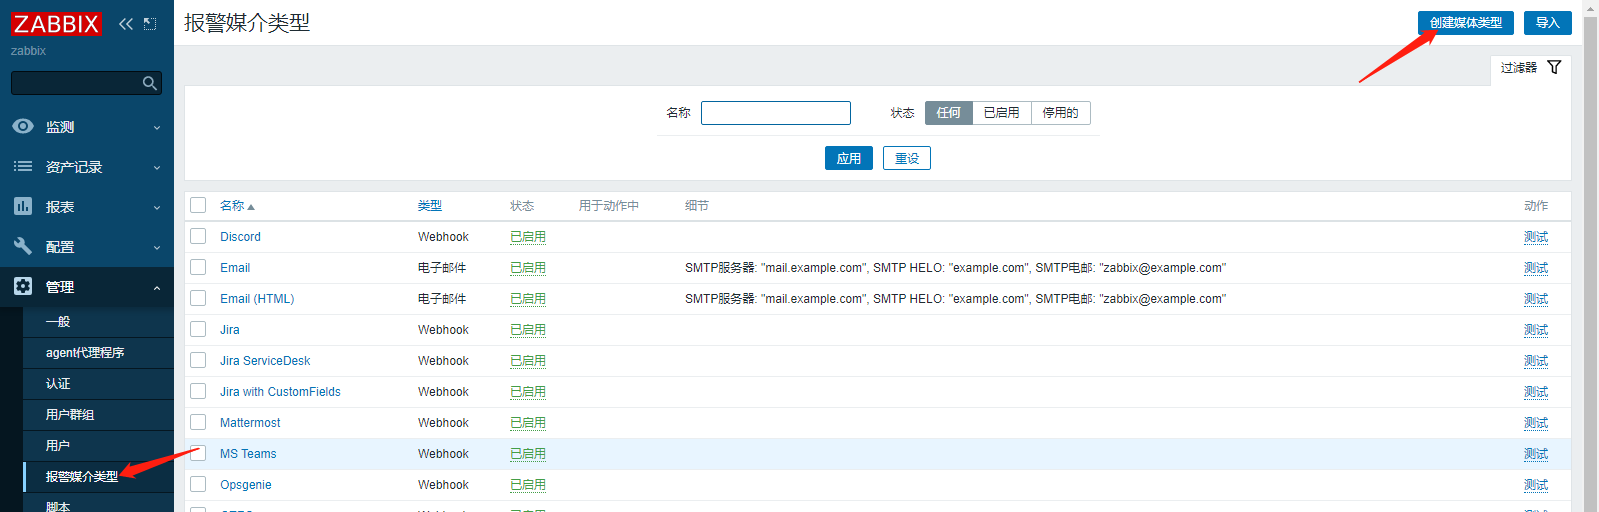Click the 重设 filter button

907,158
